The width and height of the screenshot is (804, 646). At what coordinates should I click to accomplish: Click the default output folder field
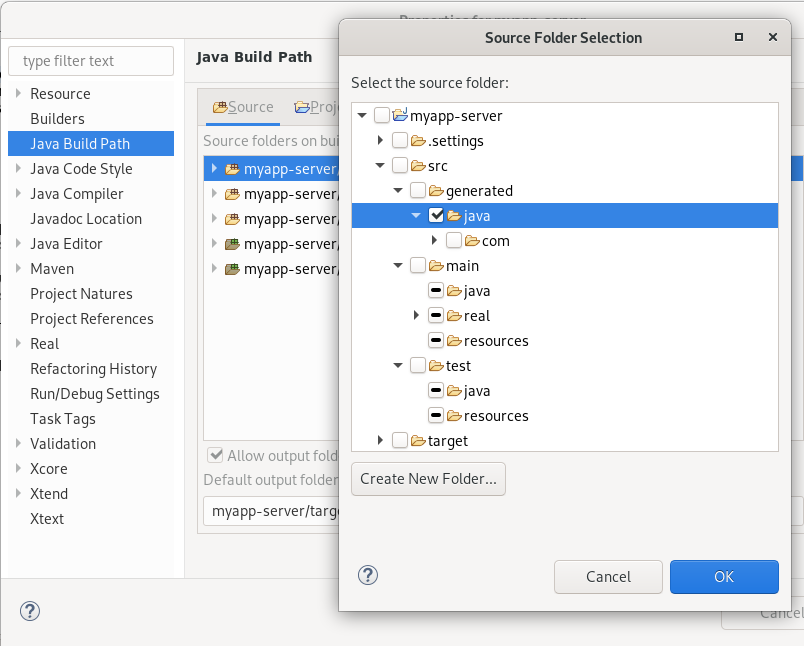pos(272,511)
